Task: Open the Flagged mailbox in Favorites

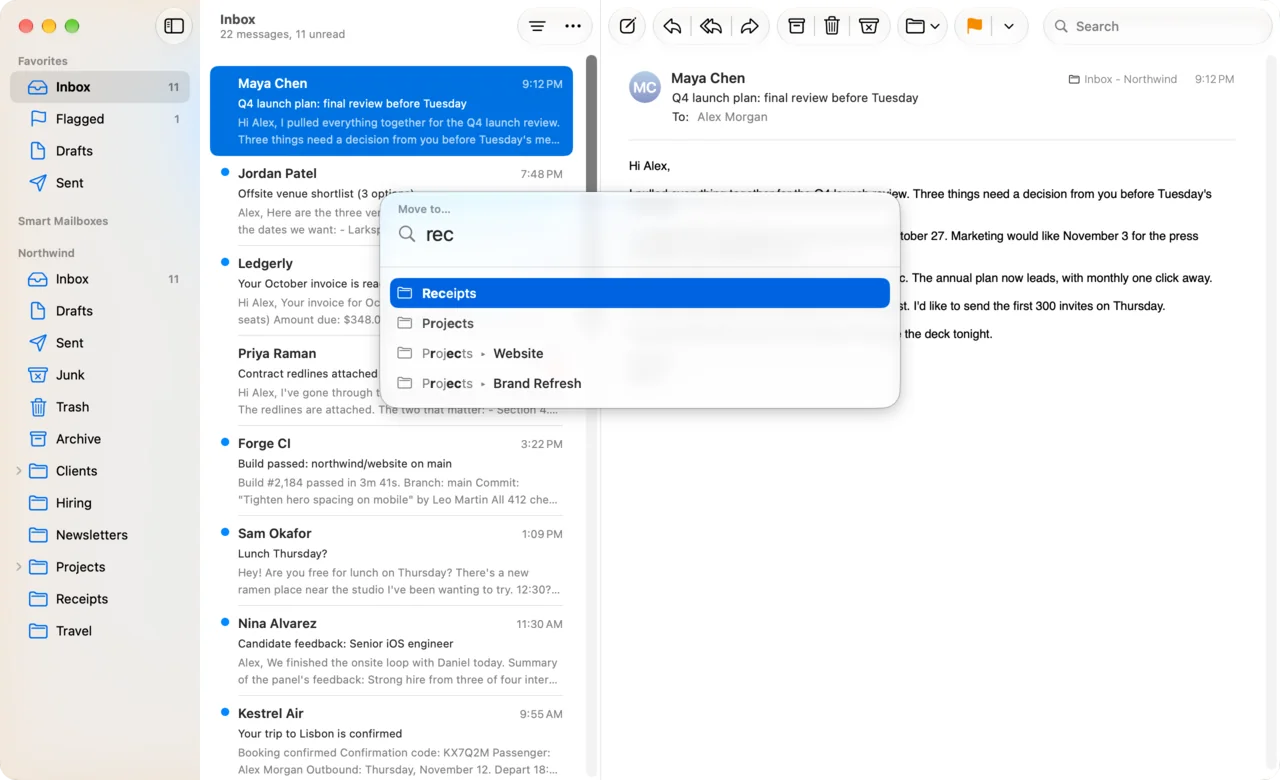Action: click(x=100, y=119)
